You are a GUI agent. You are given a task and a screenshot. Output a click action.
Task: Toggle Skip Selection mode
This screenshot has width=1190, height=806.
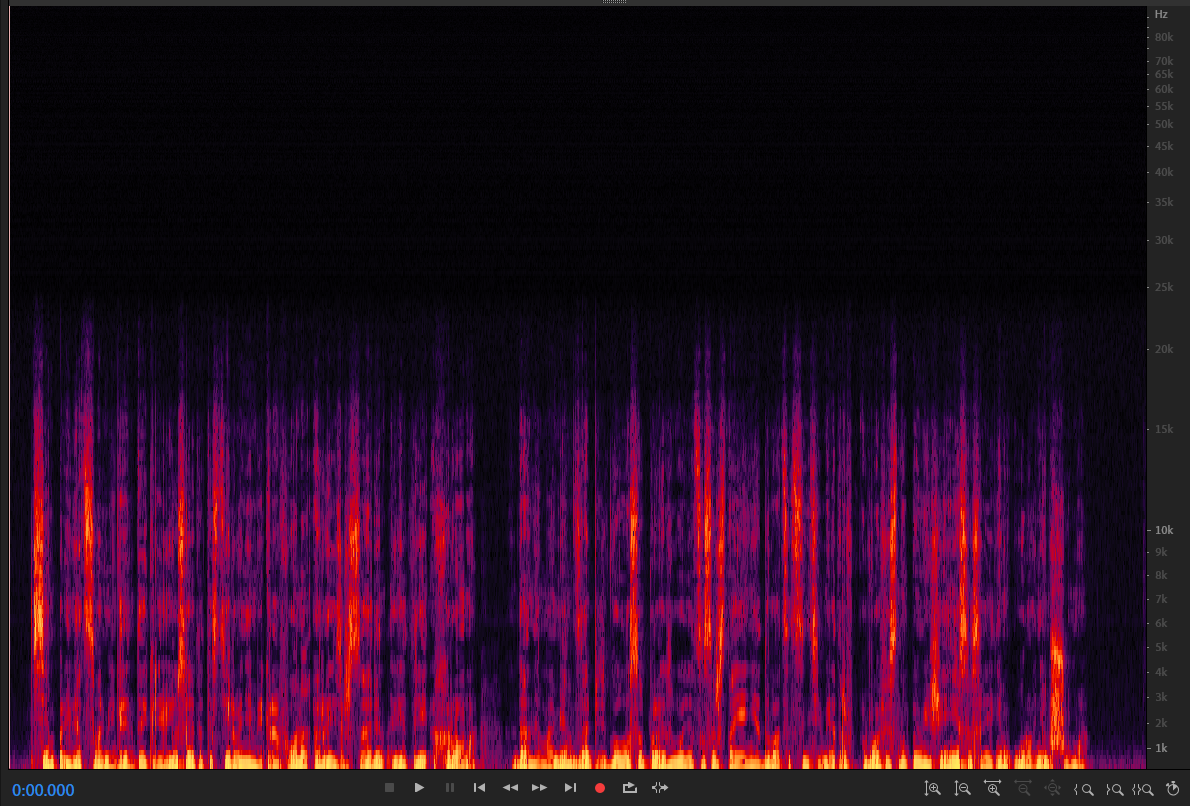pos(659,788)
